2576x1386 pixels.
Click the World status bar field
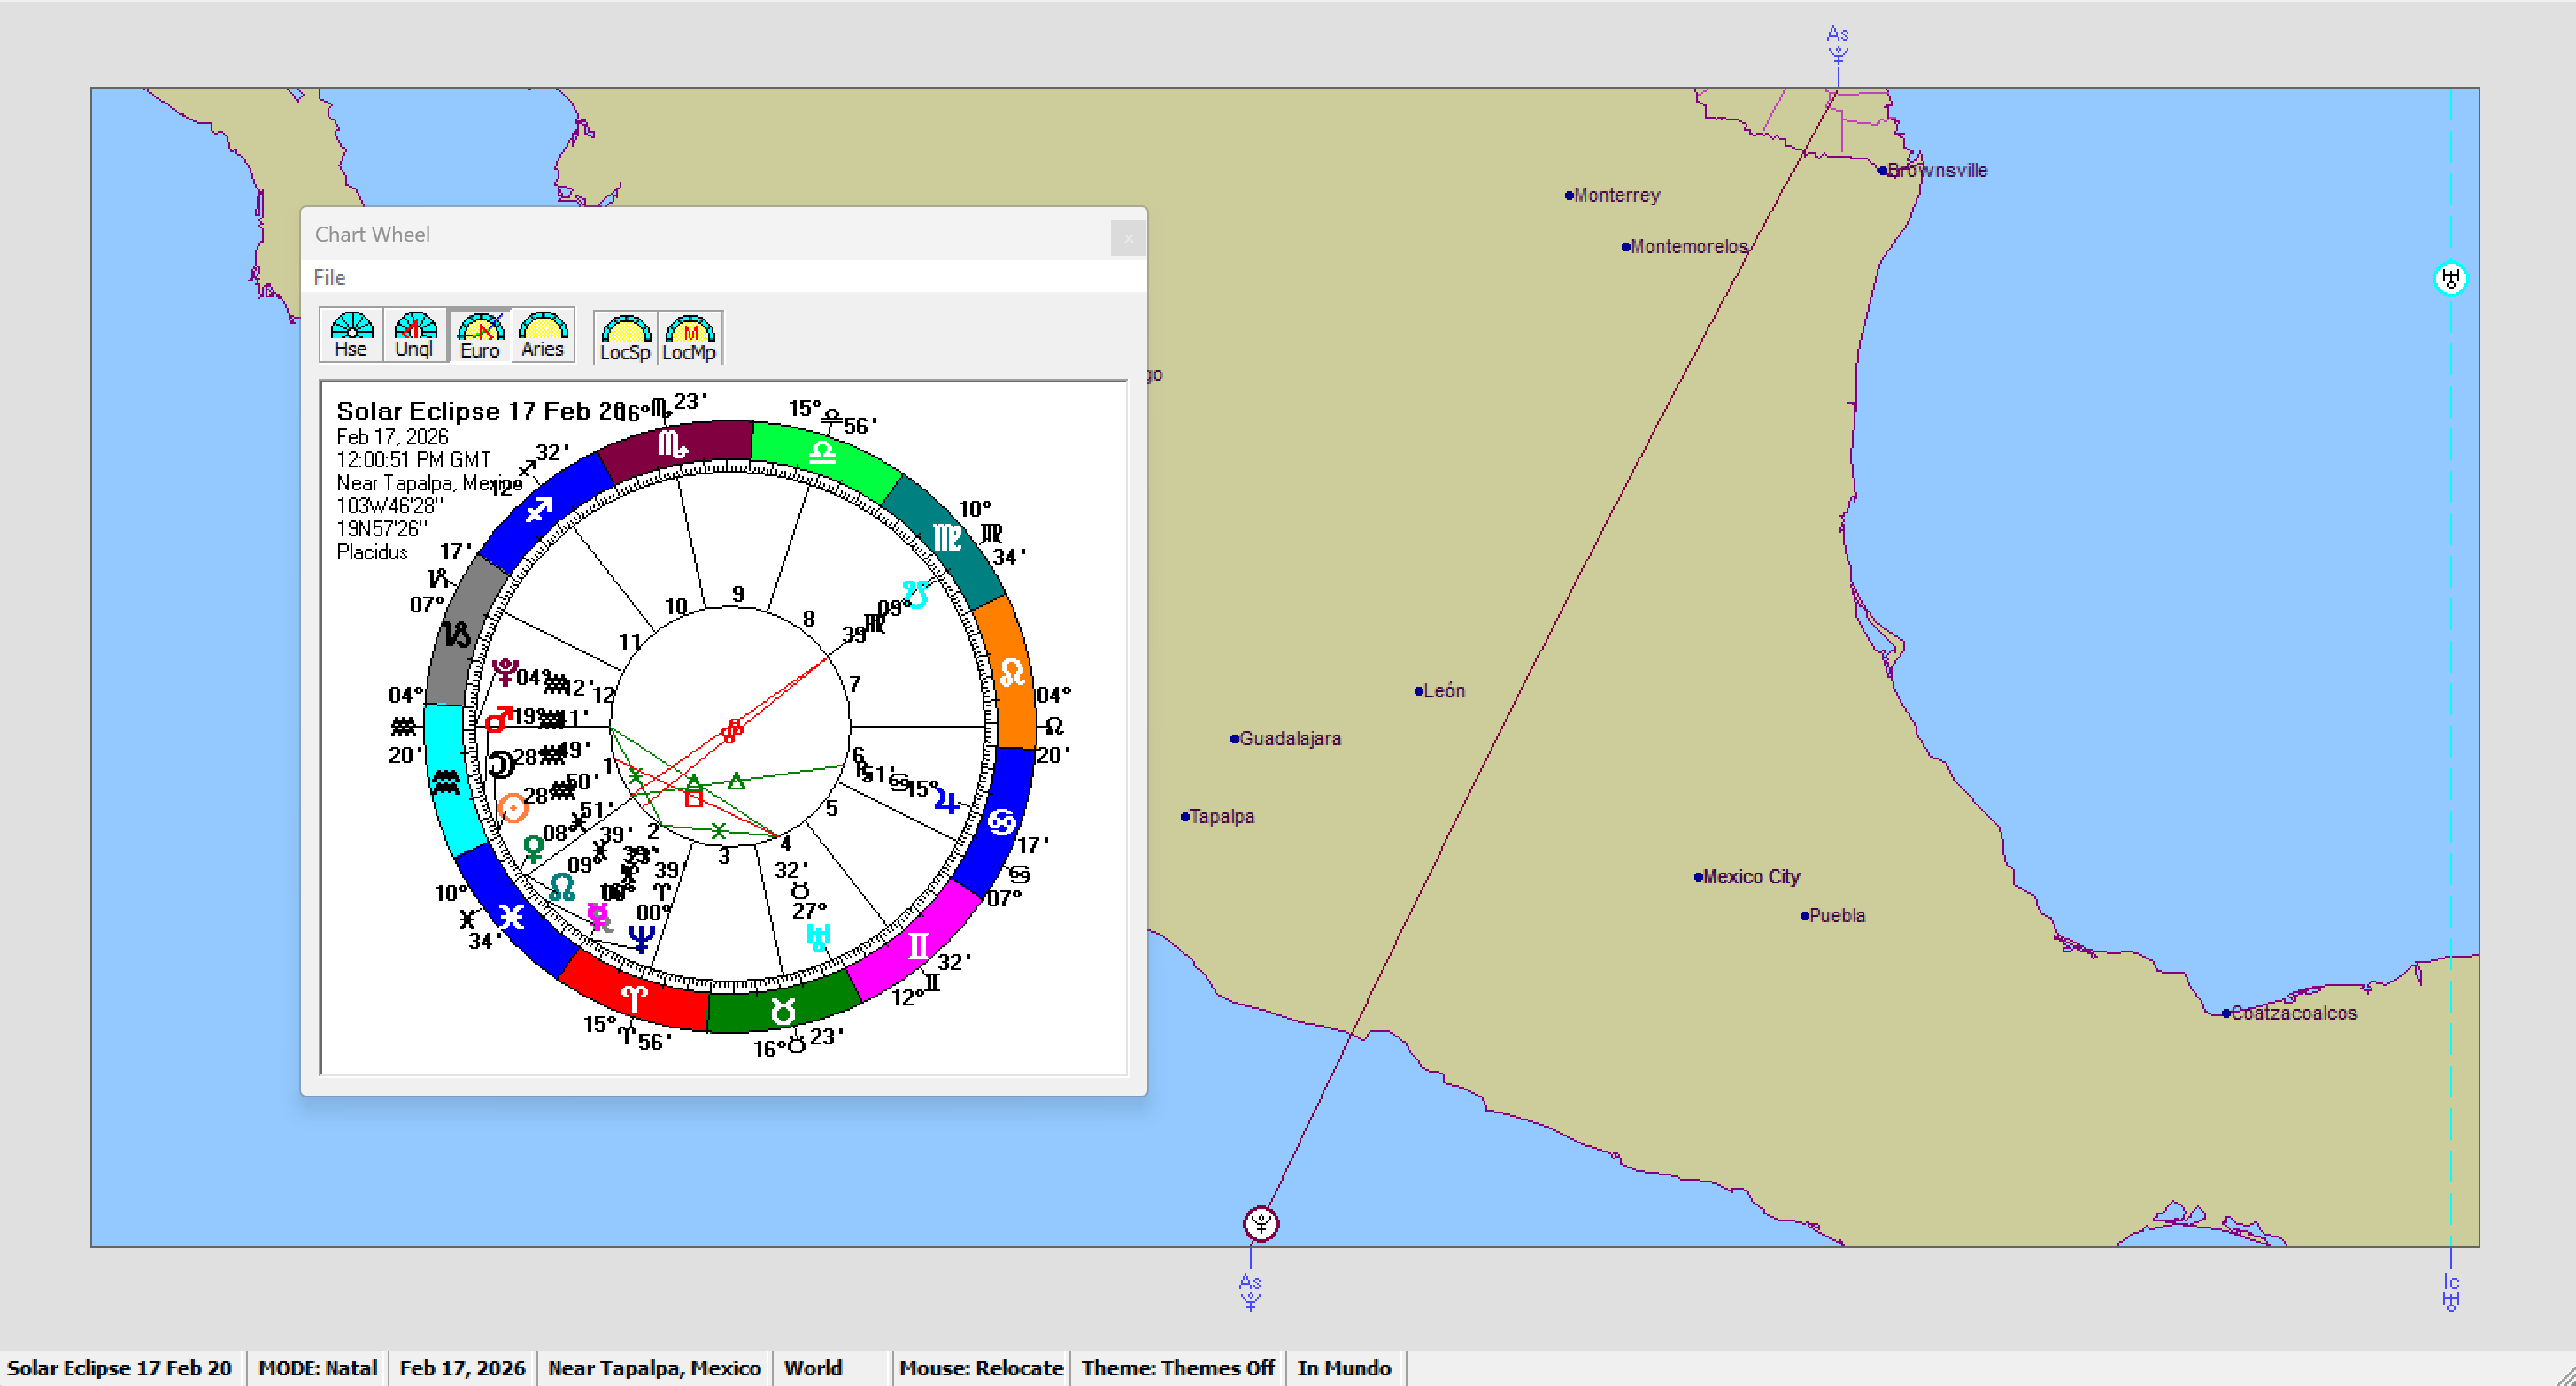(x=812, y=1367)
